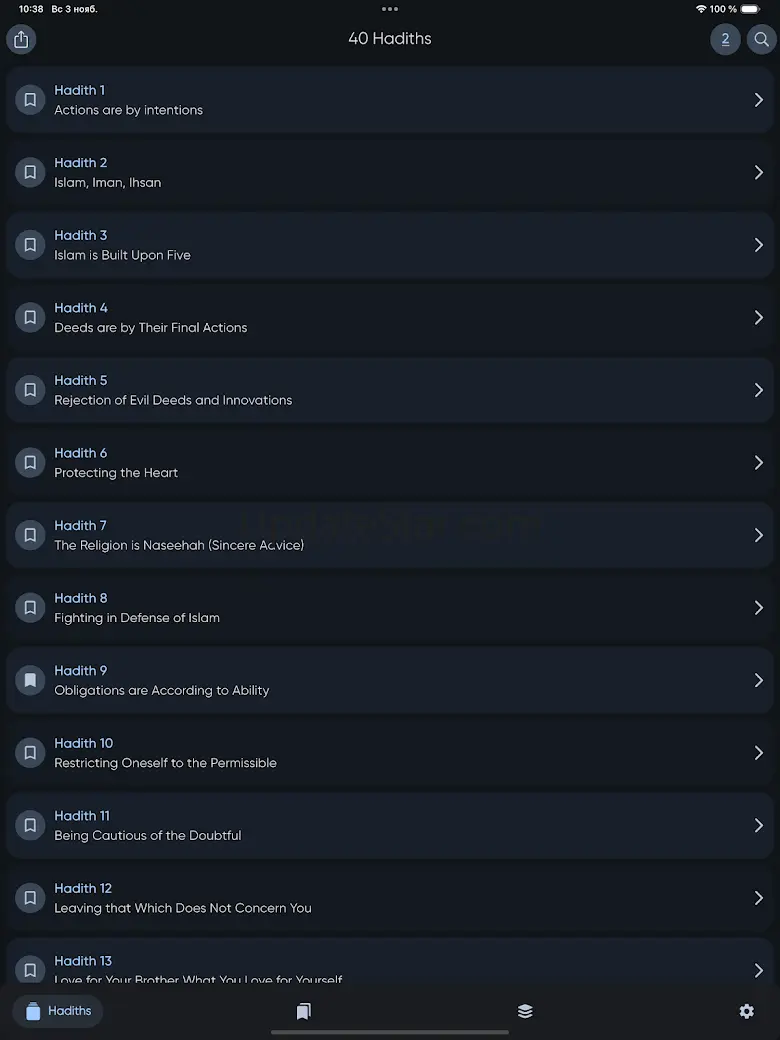
Task: Open Hadith 6 via right chevron
Action: [758, 462]
